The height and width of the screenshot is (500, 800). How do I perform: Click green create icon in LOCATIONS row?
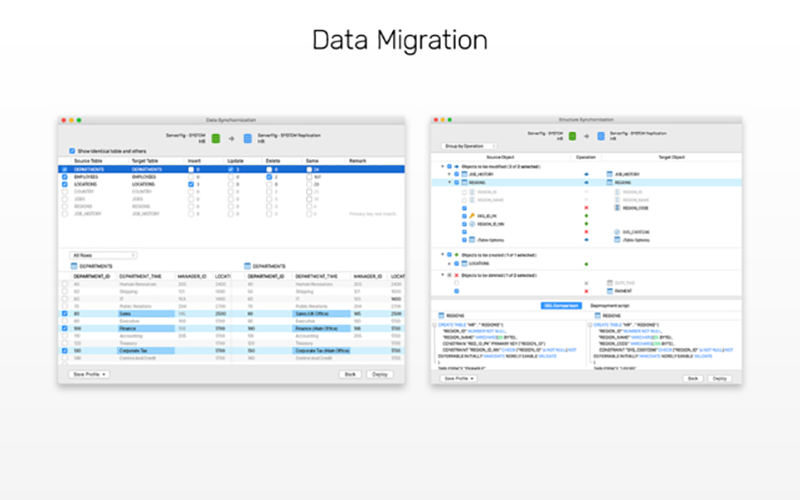pos(586,264)
